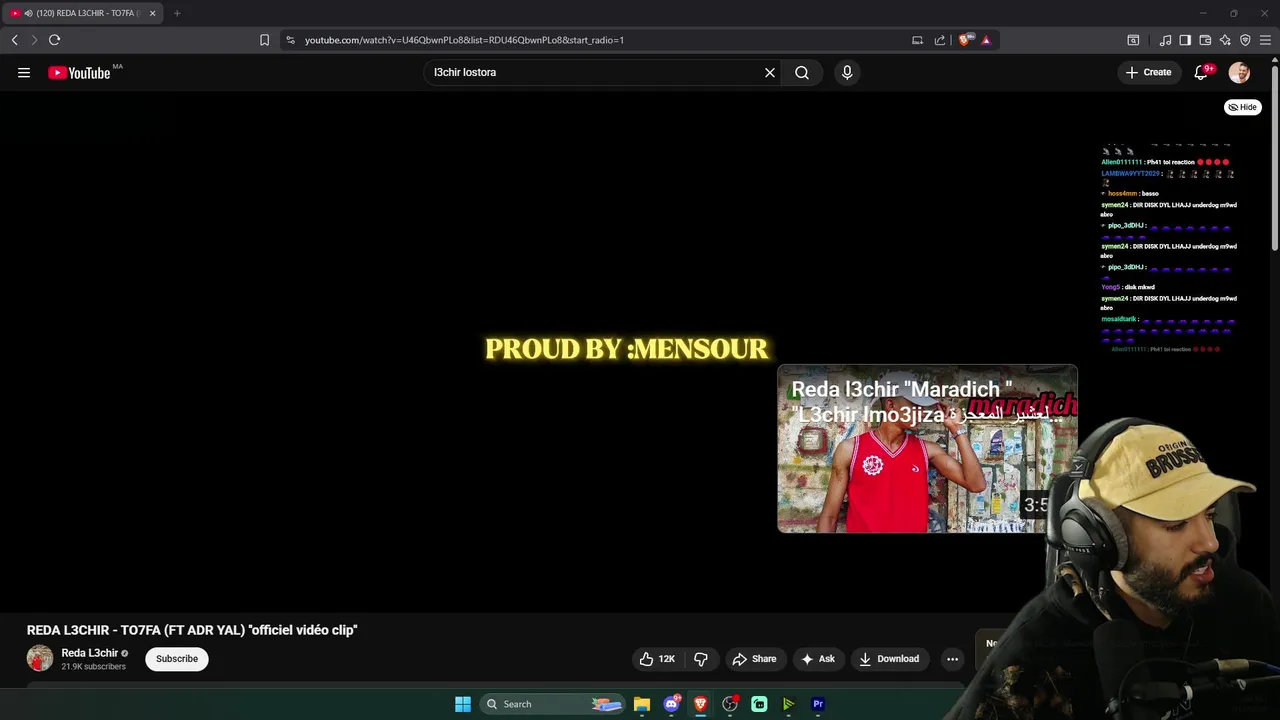Open the Create button

pos(1148,72)
